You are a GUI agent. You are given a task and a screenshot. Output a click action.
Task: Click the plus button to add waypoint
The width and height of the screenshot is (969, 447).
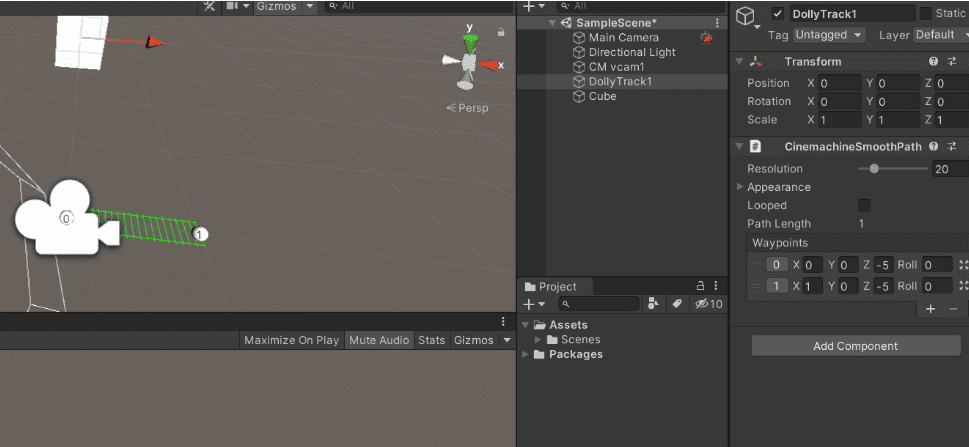(930, 310)
